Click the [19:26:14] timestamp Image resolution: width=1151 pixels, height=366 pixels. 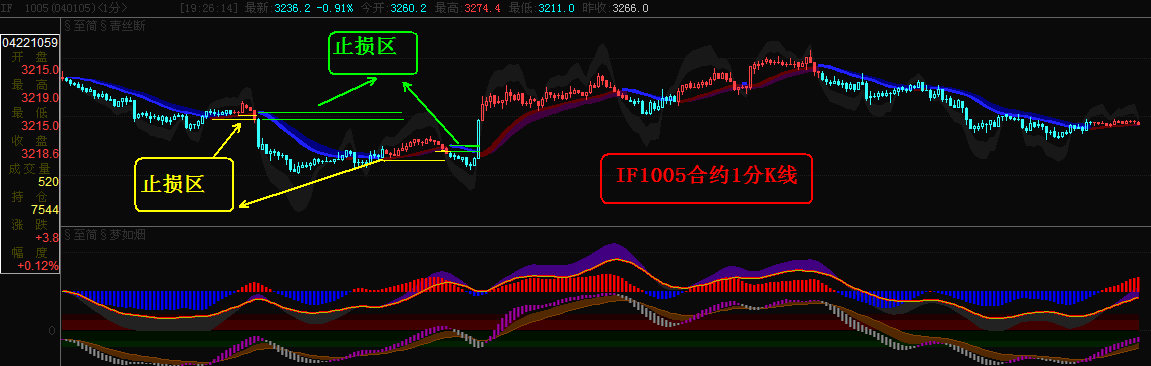point(209,7)
